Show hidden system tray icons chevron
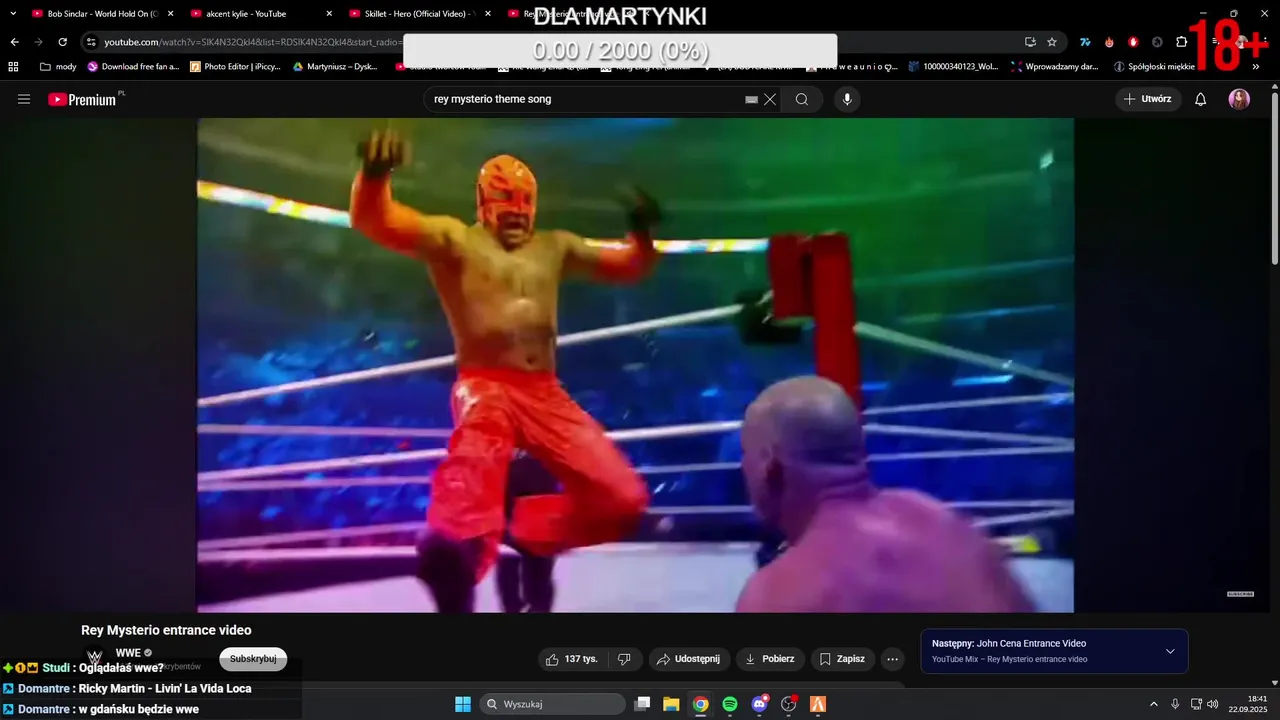 click(1153, 704)
